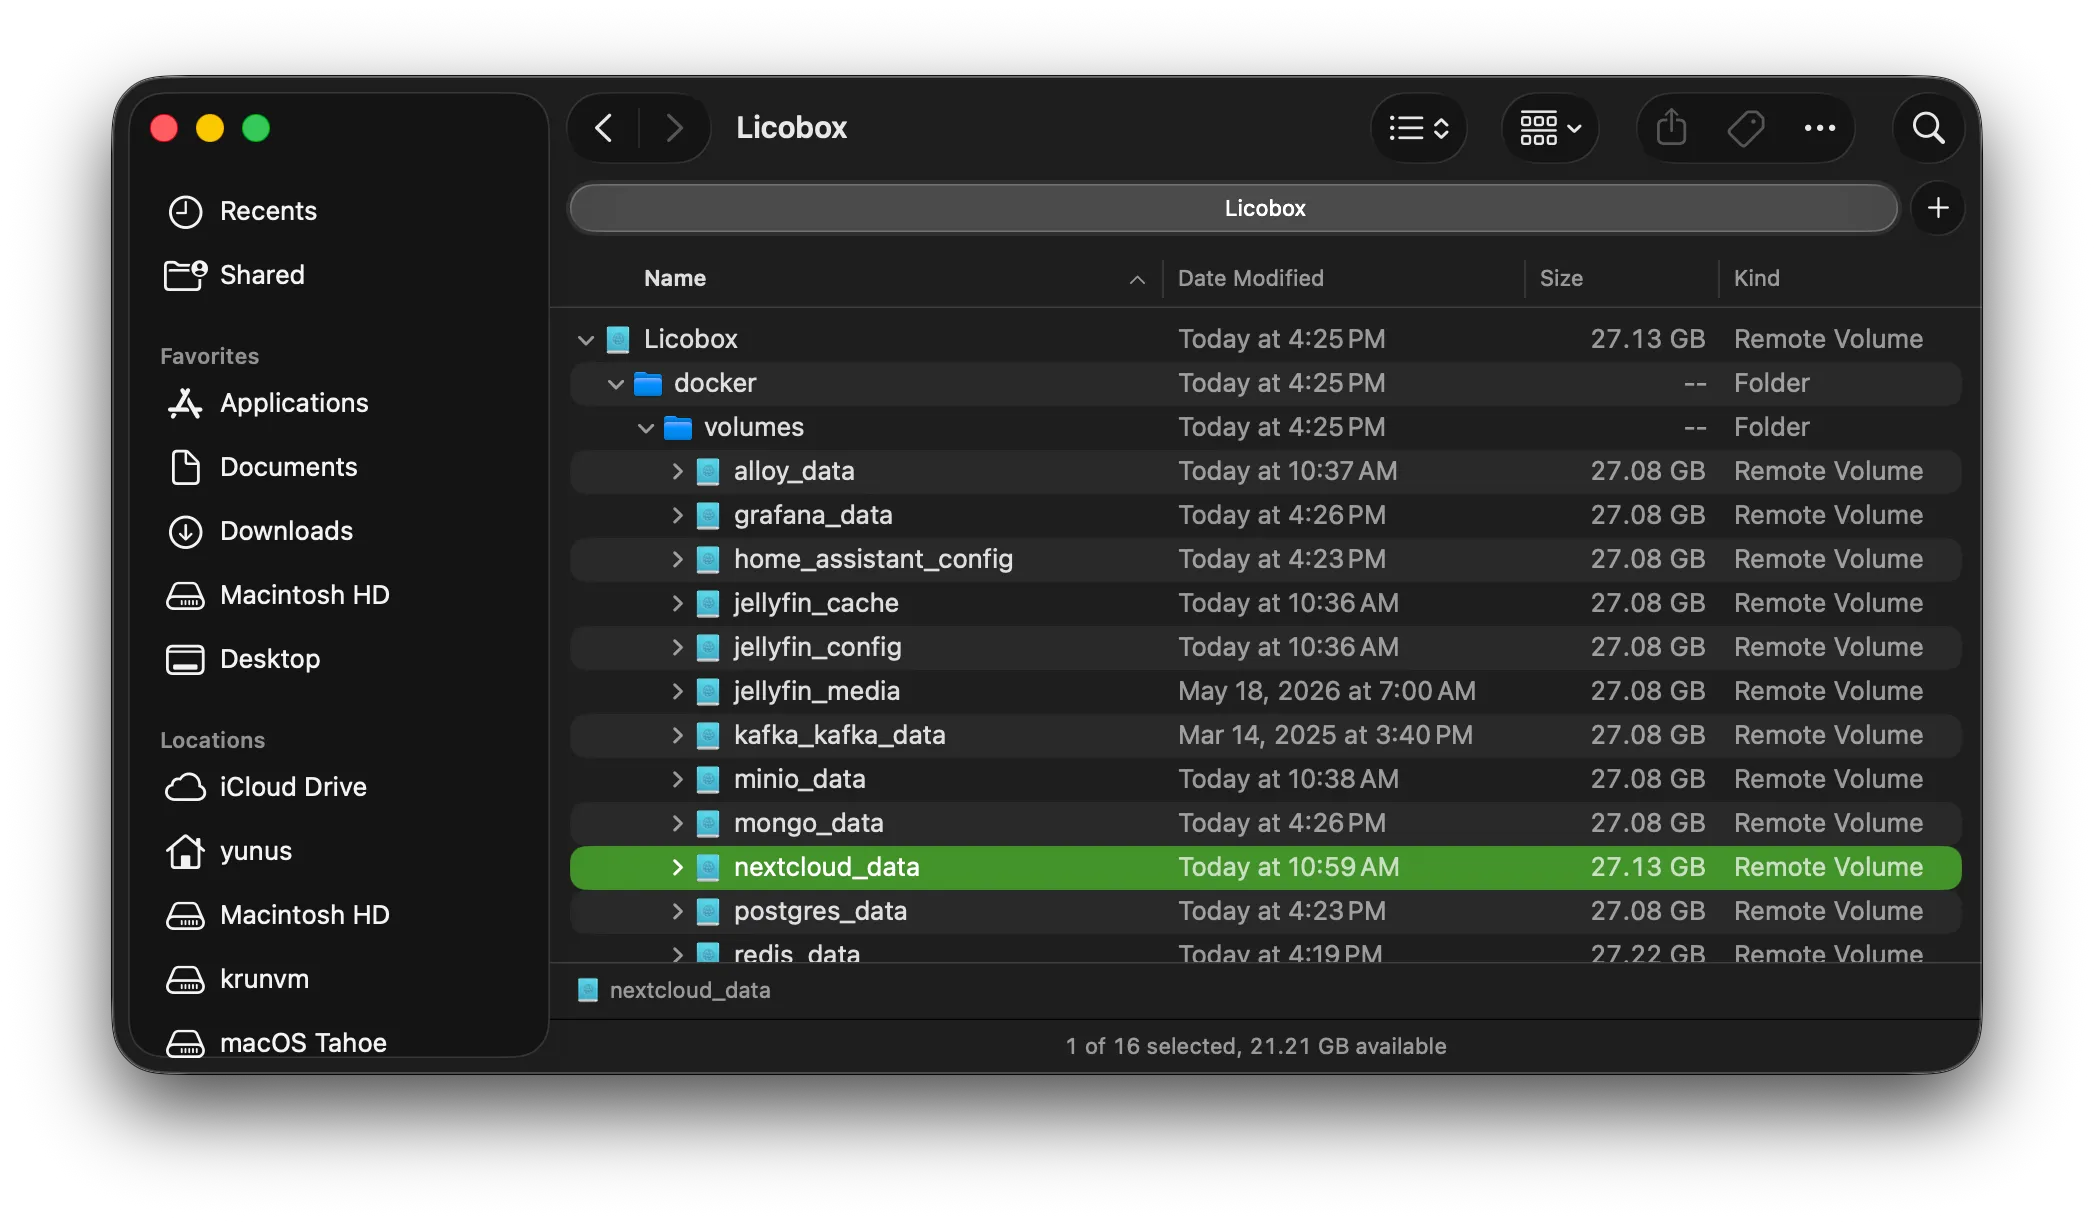Expand the jellyfin_media volume
Image resolution: width=2094 pixels, height=1222 pixels.
(x=677, y=691)
